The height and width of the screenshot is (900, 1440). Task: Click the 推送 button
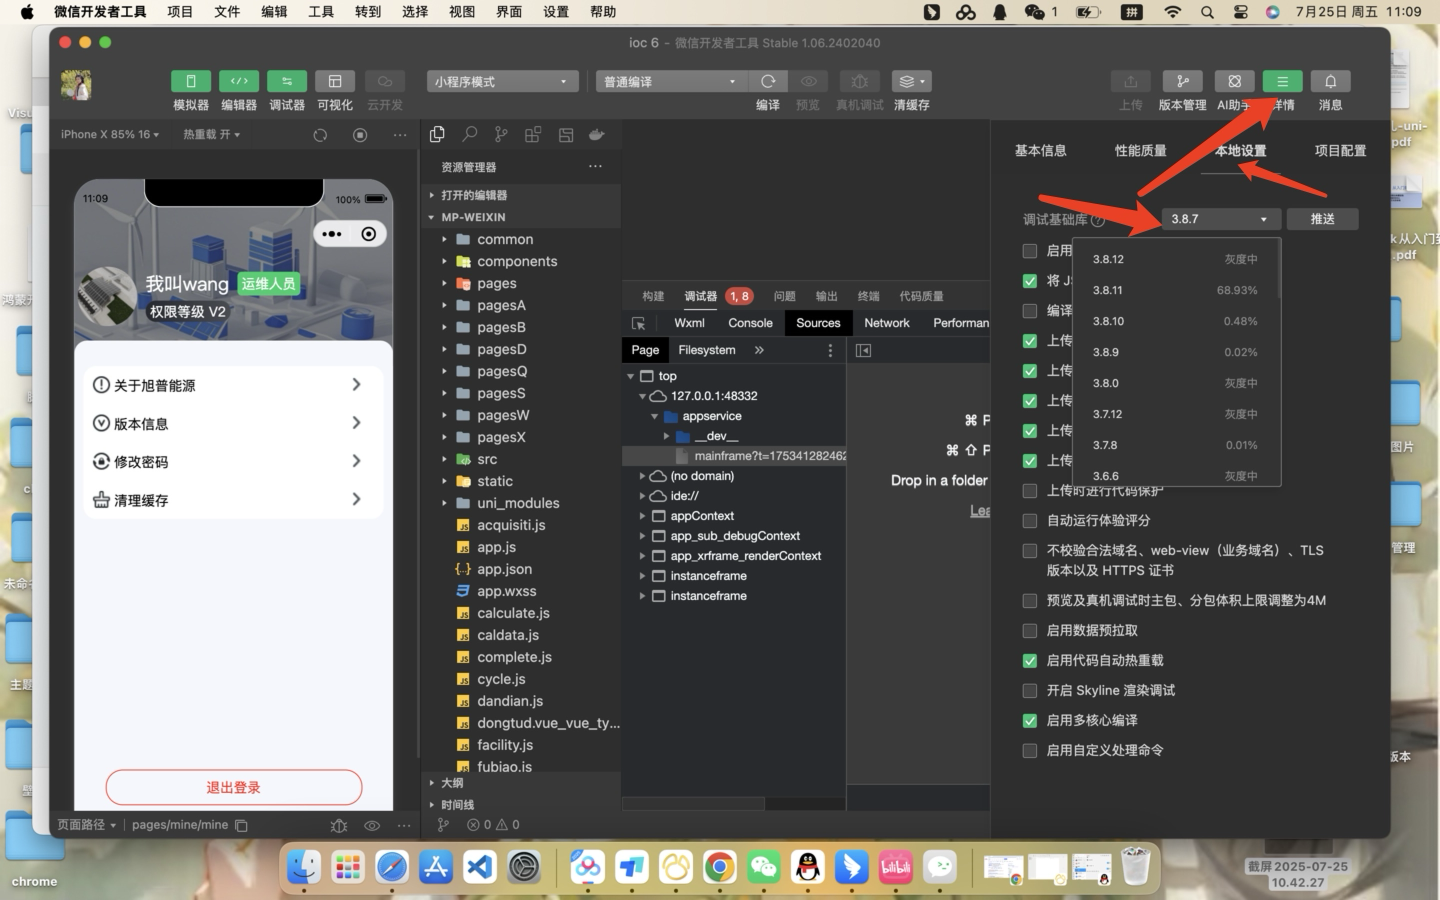pyautogui.click(x=1322, y=219)
